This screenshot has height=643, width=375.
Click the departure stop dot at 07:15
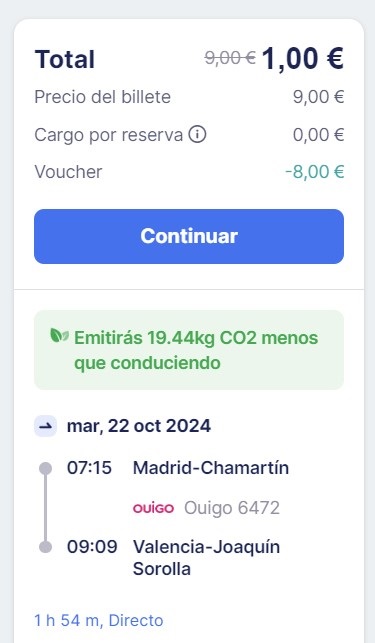45,468
